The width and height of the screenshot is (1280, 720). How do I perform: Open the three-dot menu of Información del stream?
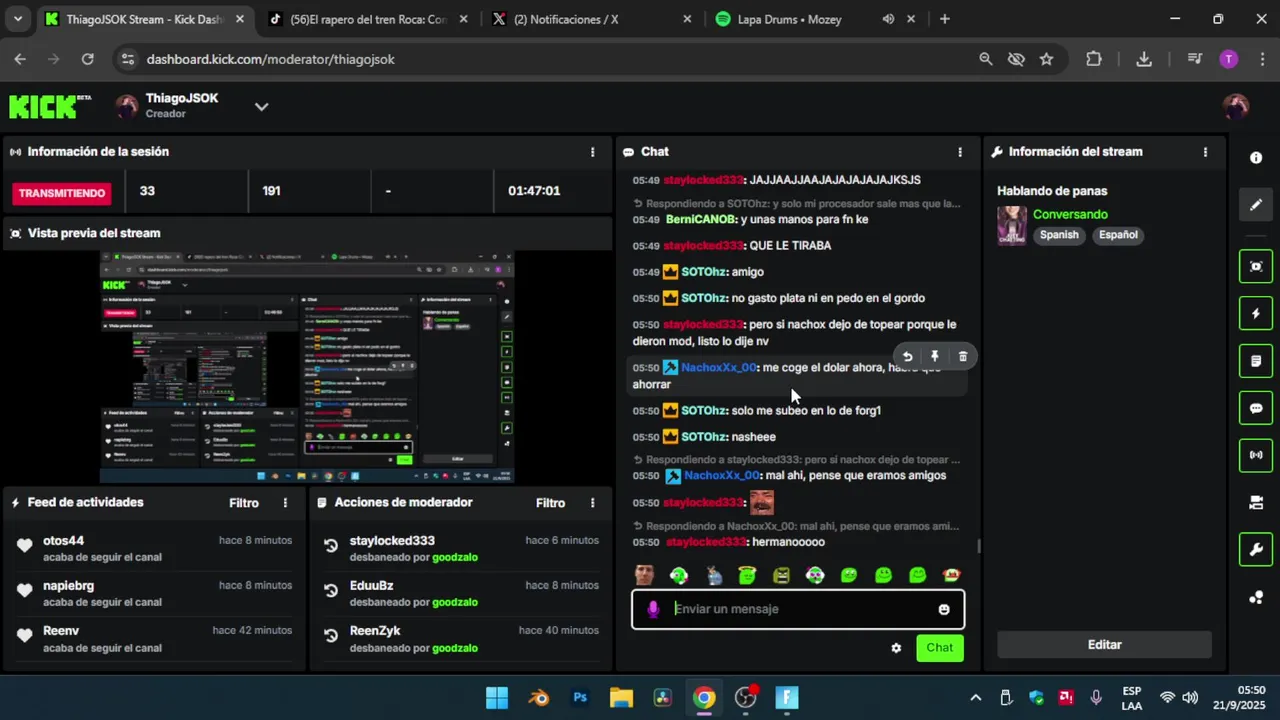[x=1205, y=152]
